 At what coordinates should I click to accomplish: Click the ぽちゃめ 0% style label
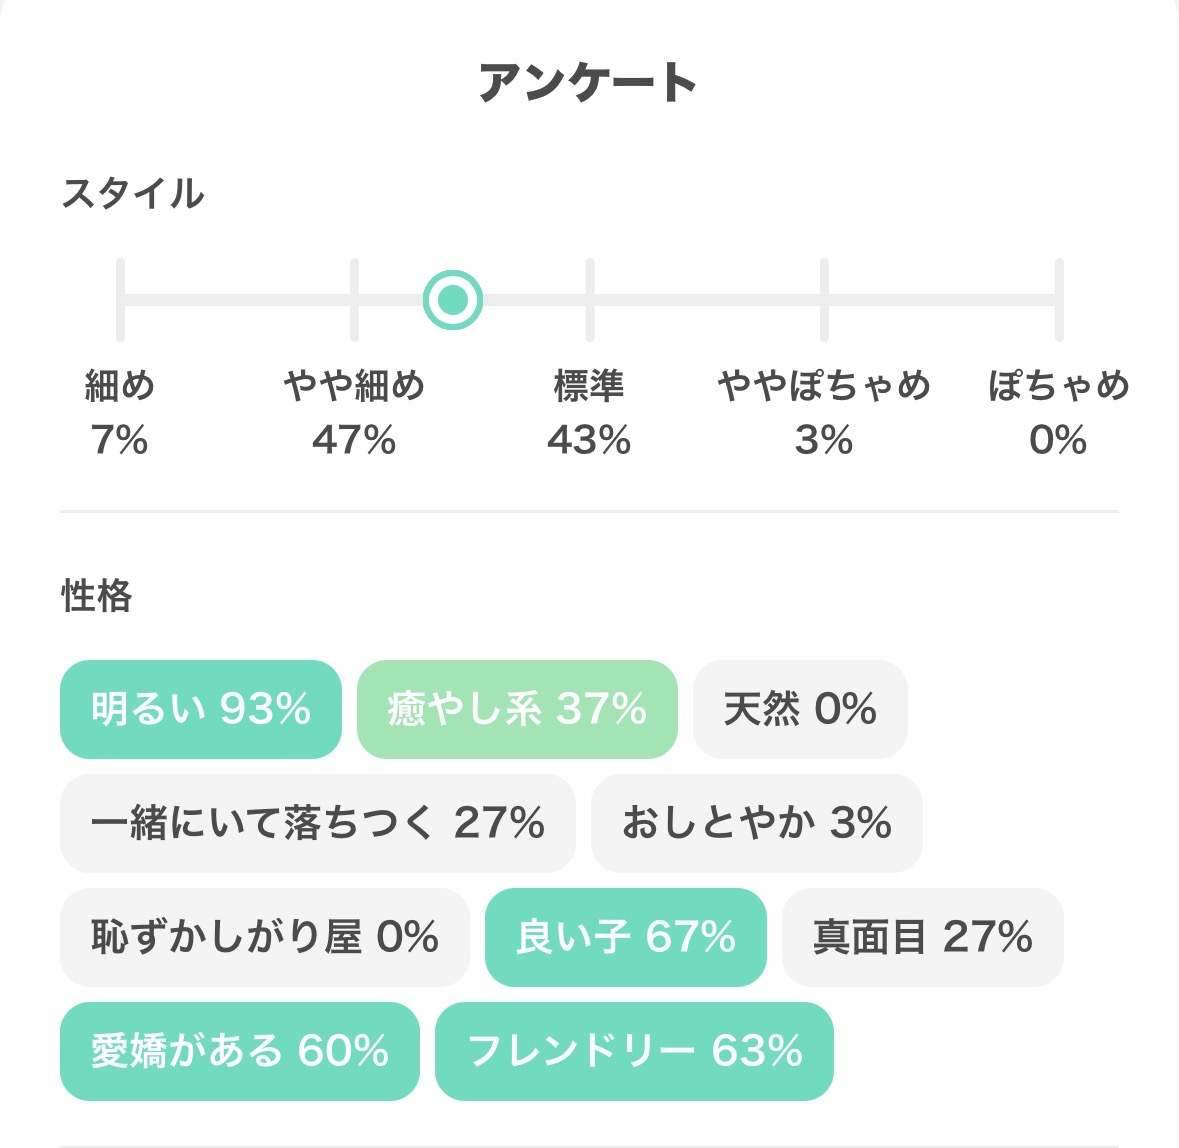coord(1058,412)
